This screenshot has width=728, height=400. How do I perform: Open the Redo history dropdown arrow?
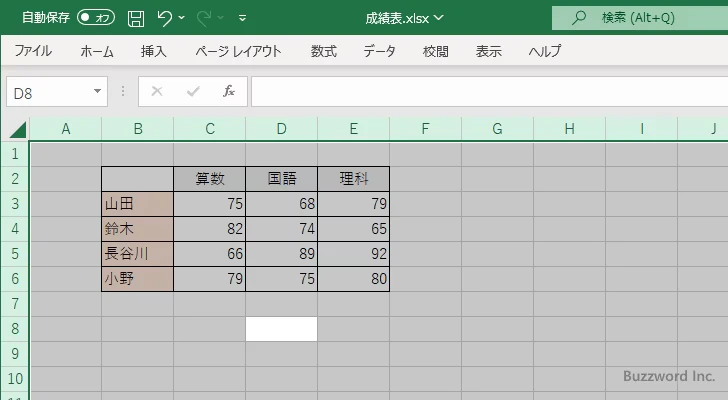pos(221,18)
